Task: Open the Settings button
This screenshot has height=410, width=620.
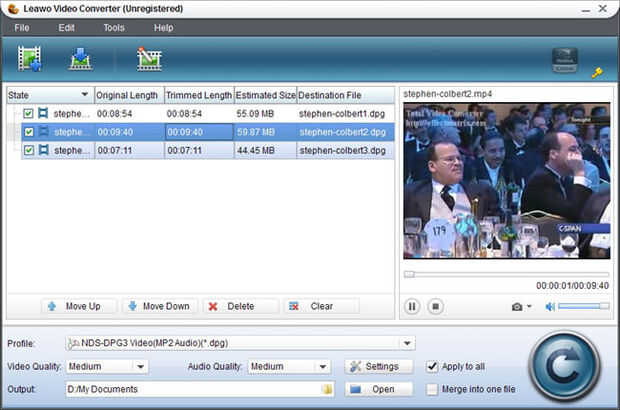Action: pos(379,367)
